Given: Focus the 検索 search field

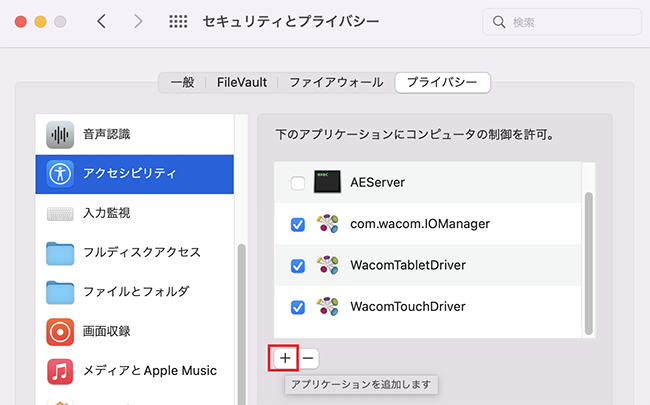Looking at the screenshot, I should (x=562, y=22).
